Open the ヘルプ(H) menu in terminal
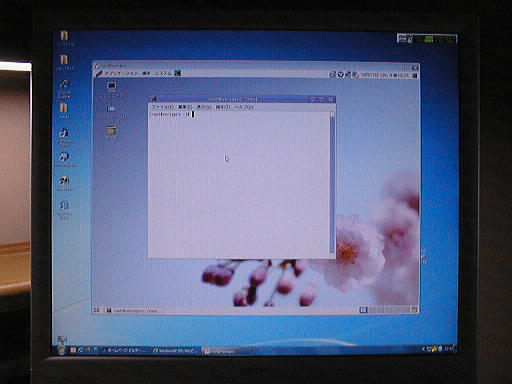 tap(244, 107)
